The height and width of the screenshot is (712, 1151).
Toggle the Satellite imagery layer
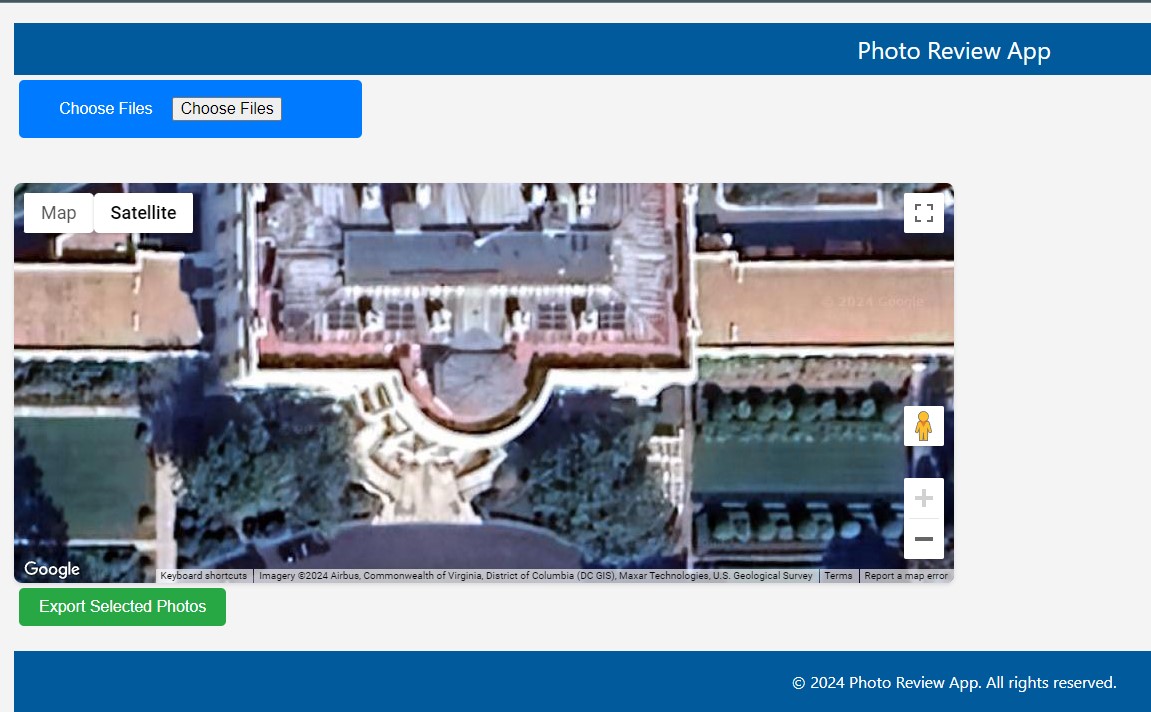[142, 212]
